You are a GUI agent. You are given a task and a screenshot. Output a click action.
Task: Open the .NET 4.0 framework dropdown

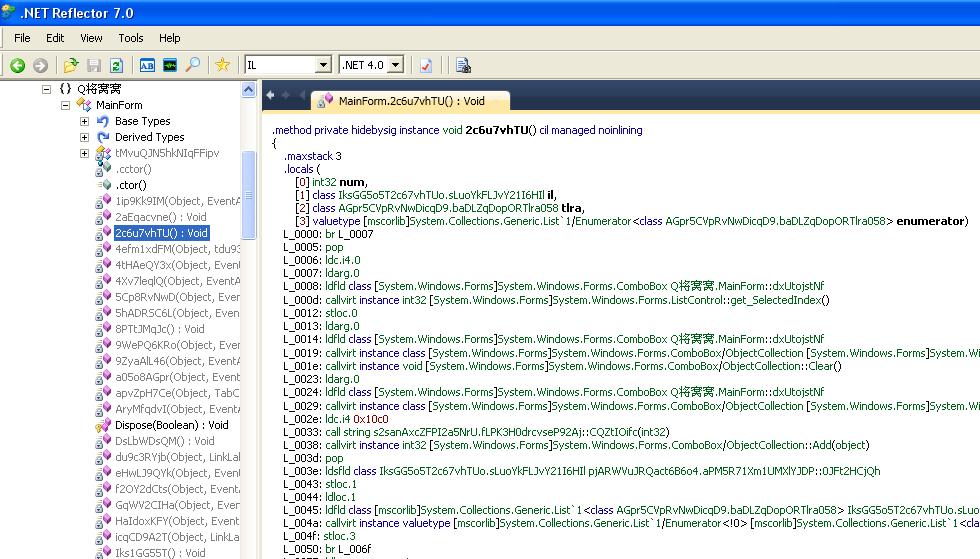[x=396, y=64]
